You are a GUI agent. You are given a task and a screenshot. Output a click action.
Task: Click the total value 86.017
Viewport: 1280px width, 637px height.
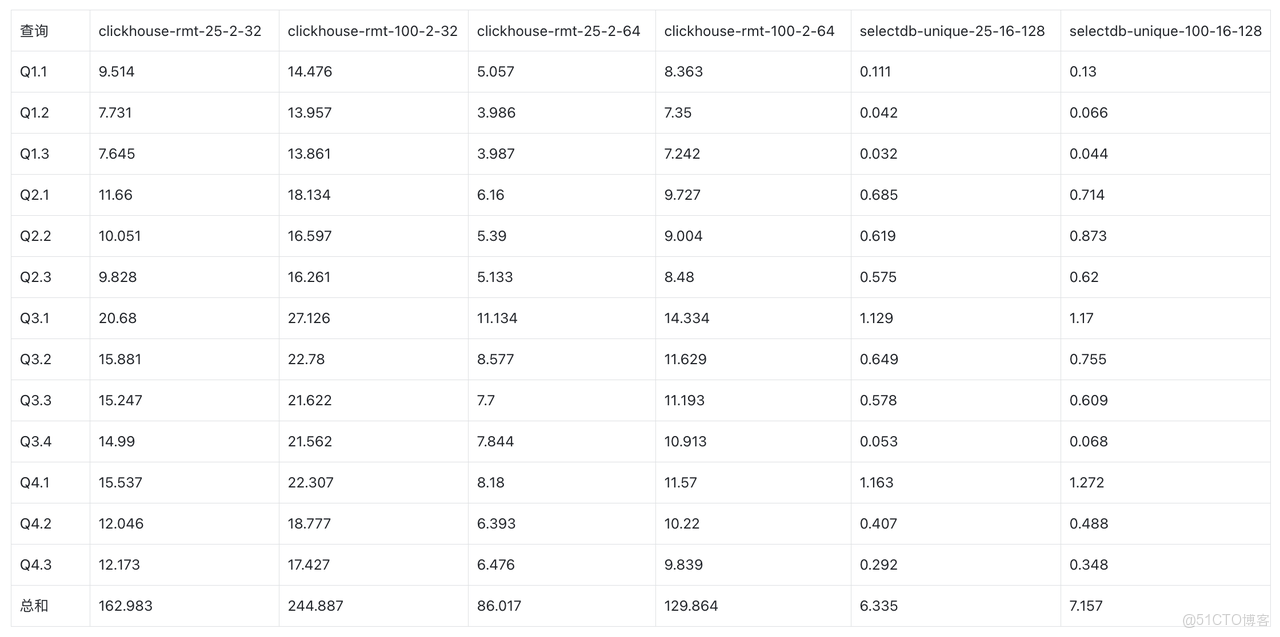pyautogui.click(x=499, y=606)
